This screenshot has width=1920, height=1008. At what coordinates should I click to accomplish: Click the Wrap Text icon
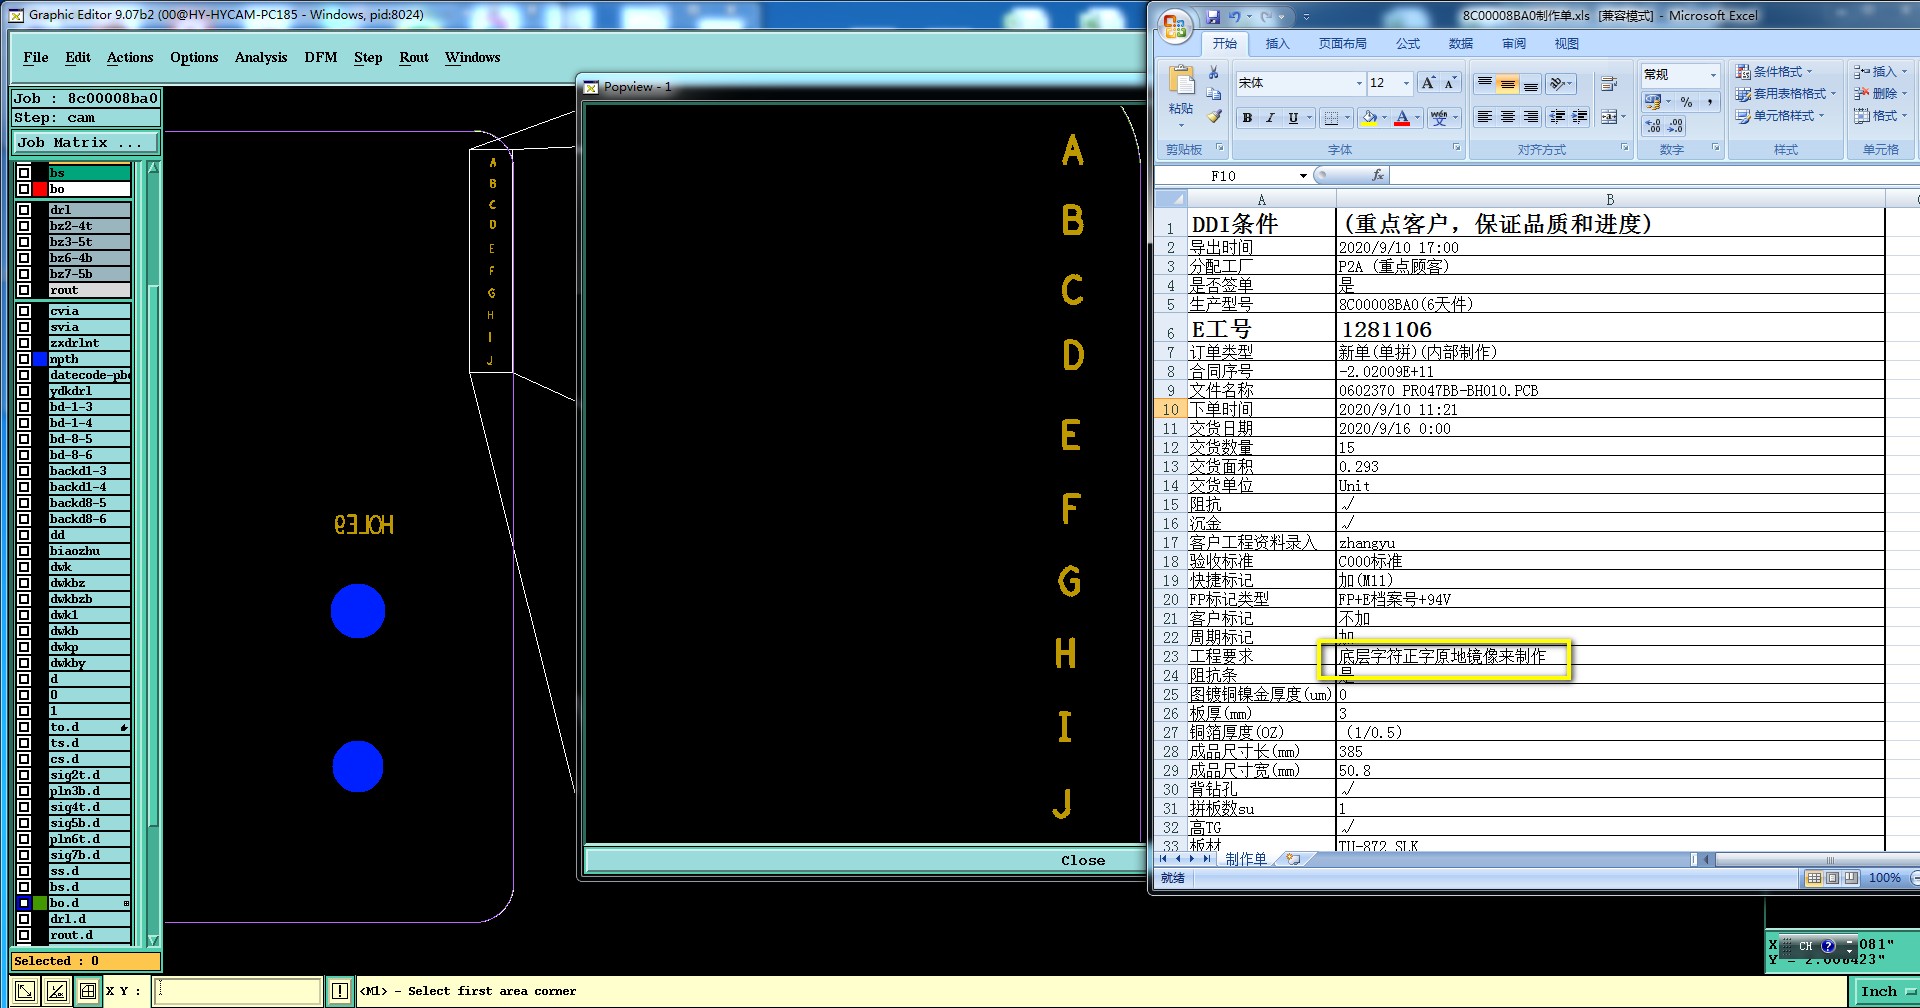[x=1609, y=84]
